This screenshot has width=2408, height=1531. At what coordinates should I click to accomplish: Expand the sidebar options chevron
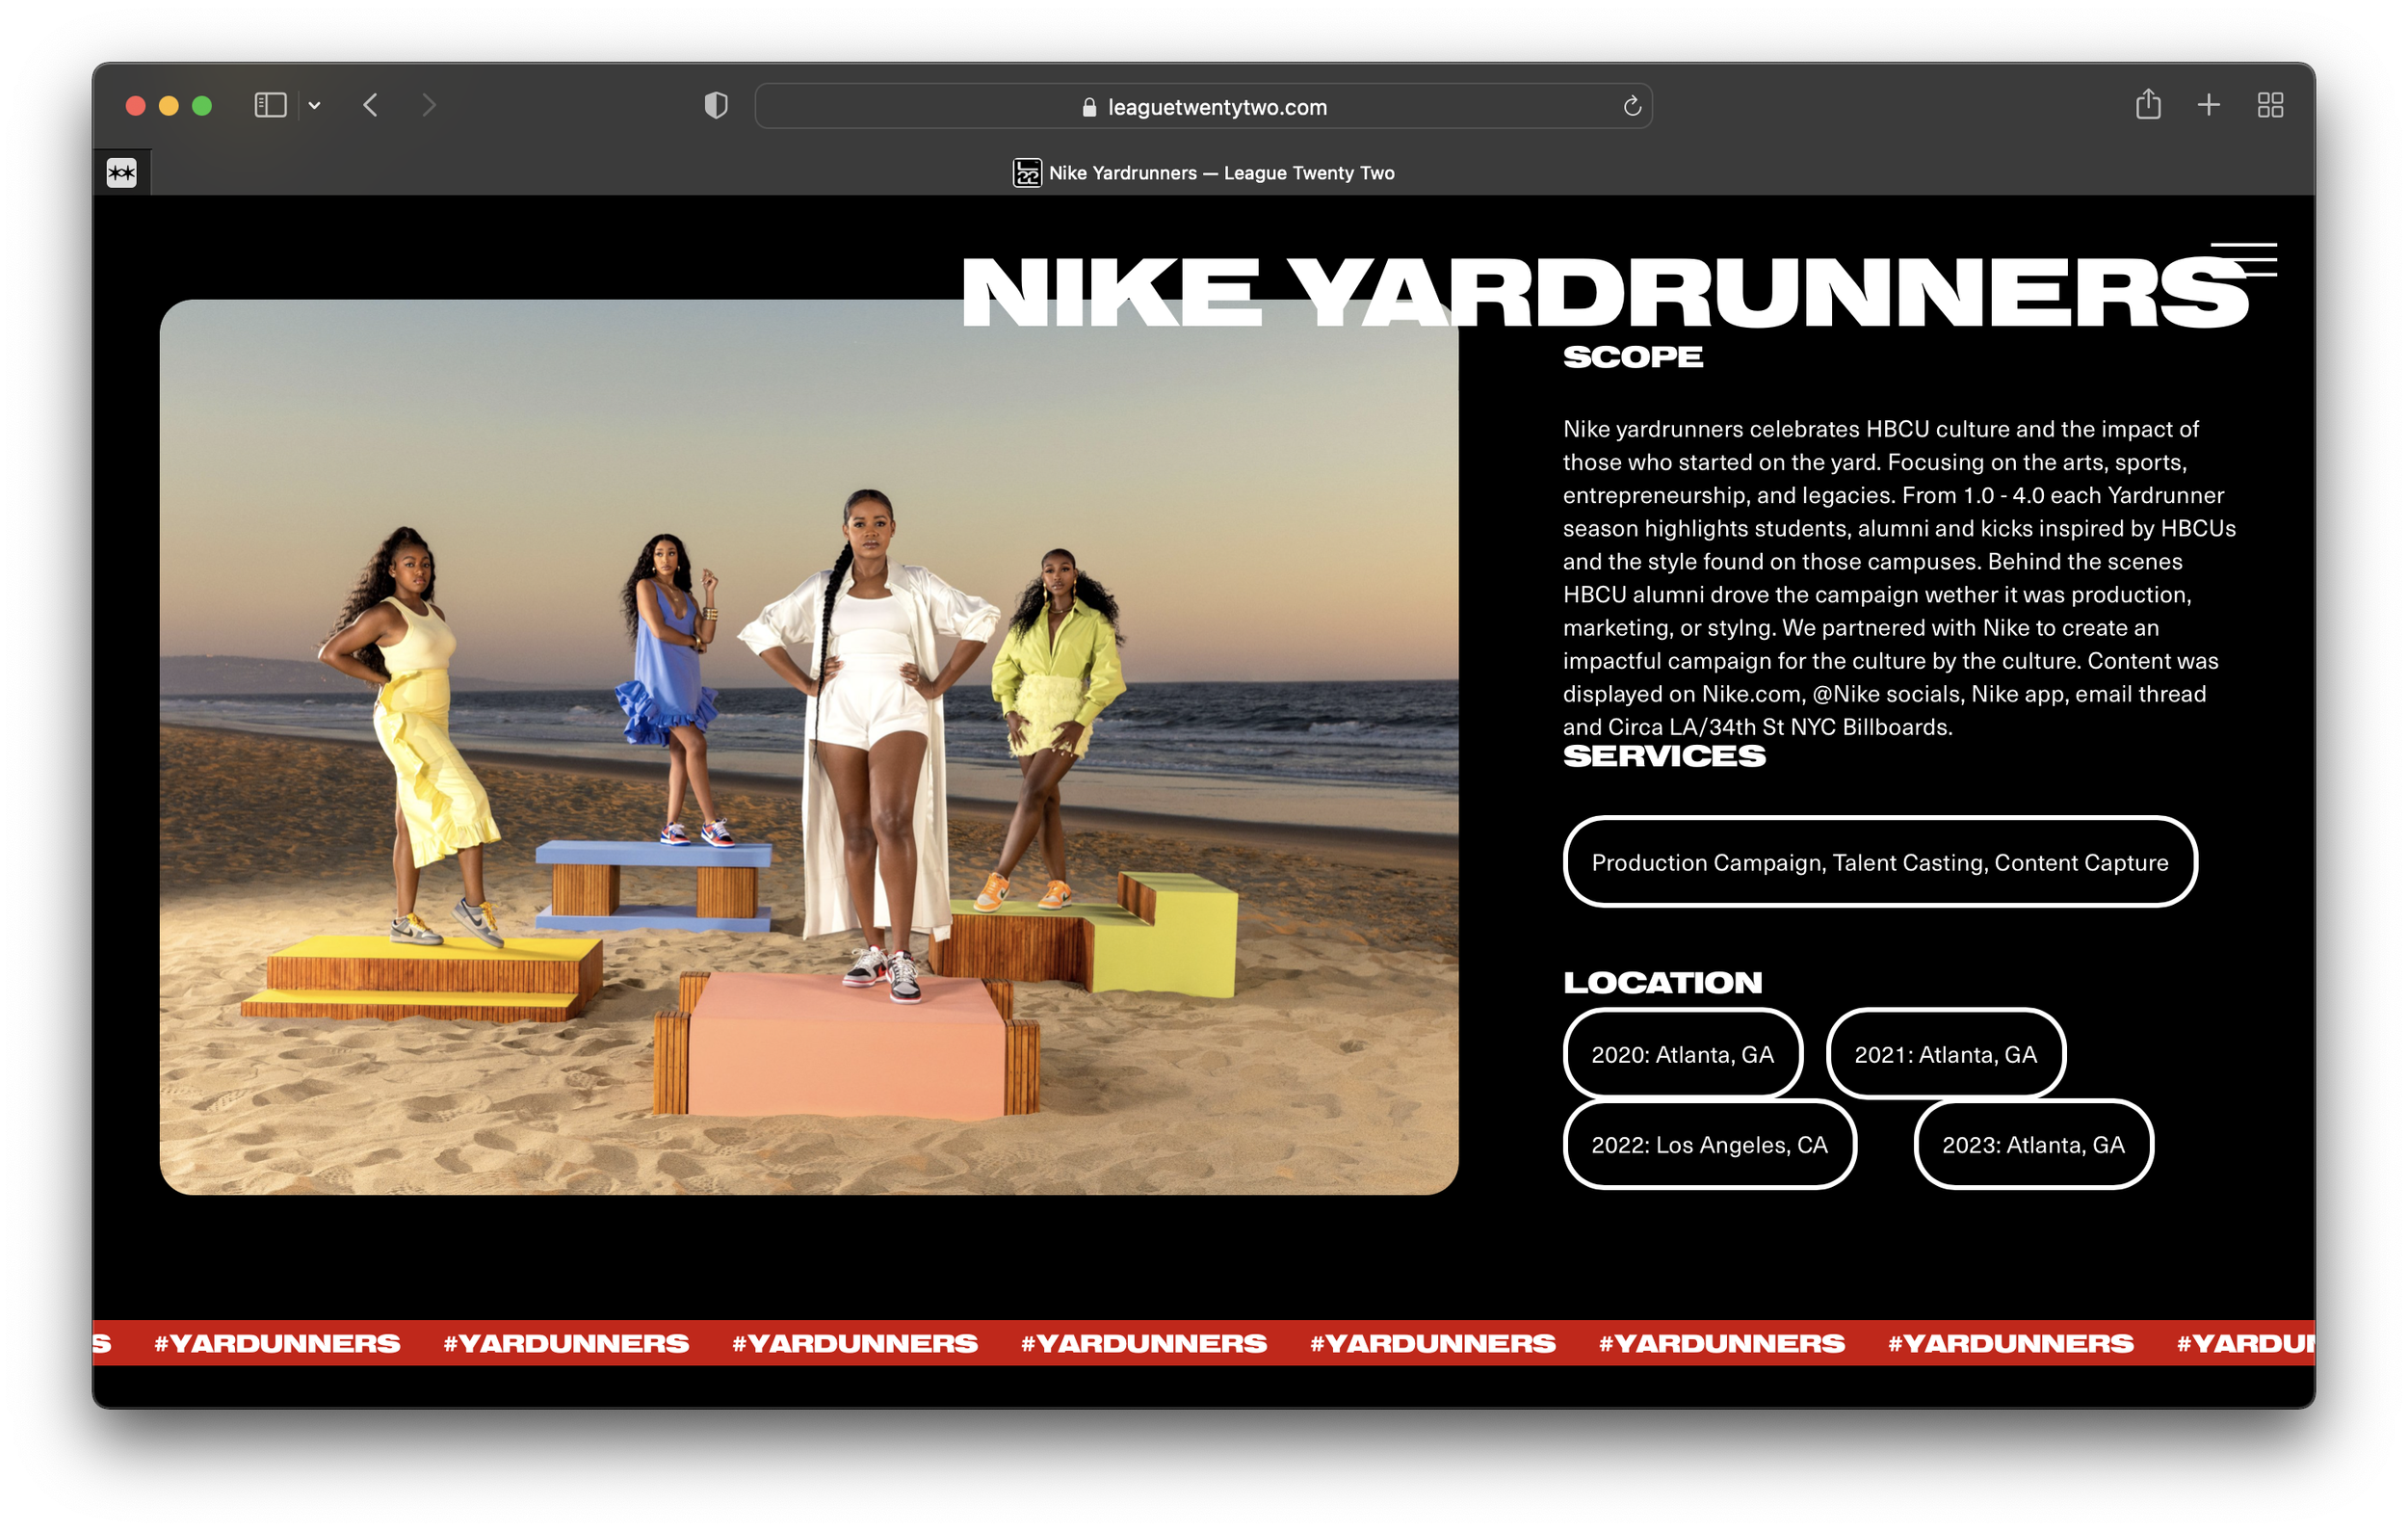pyautogui.click(x=314, y=105)
